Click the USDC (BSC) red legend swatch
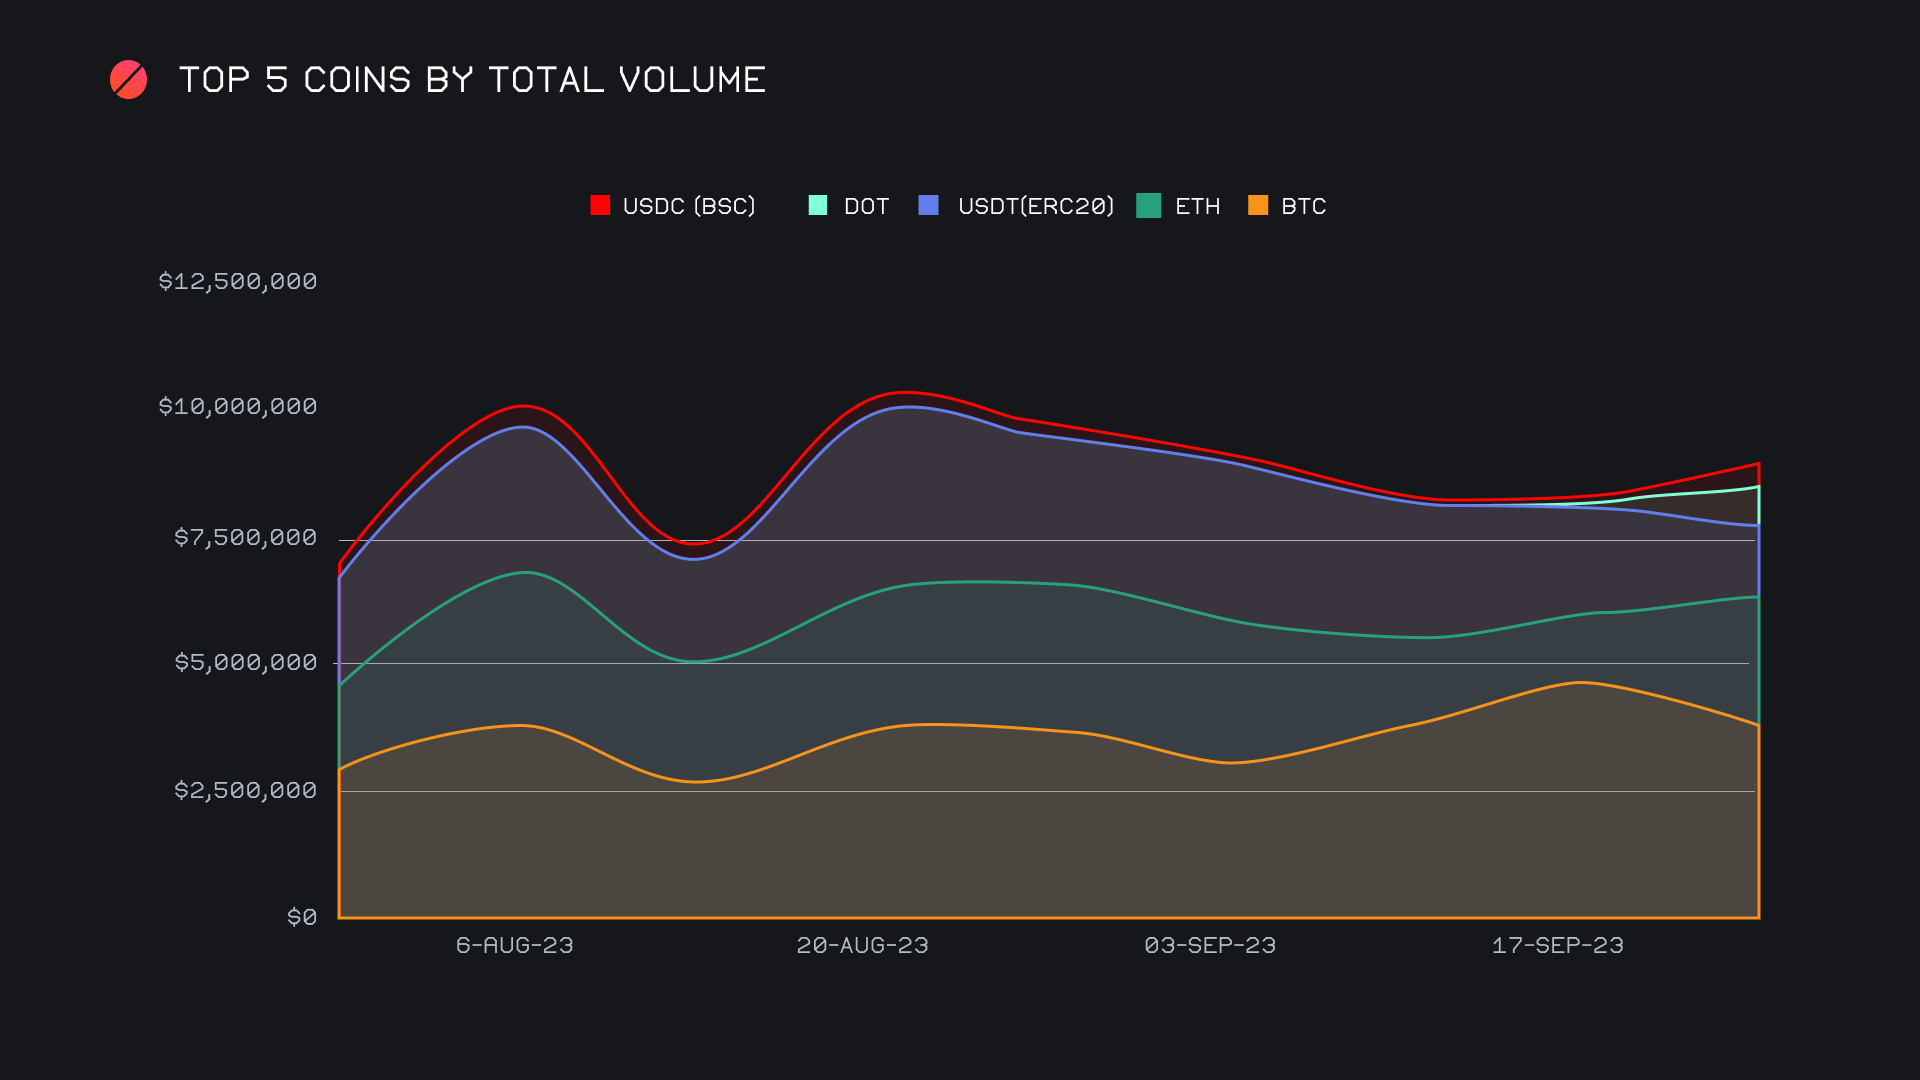1920x1080 pixels. point(600,205)
